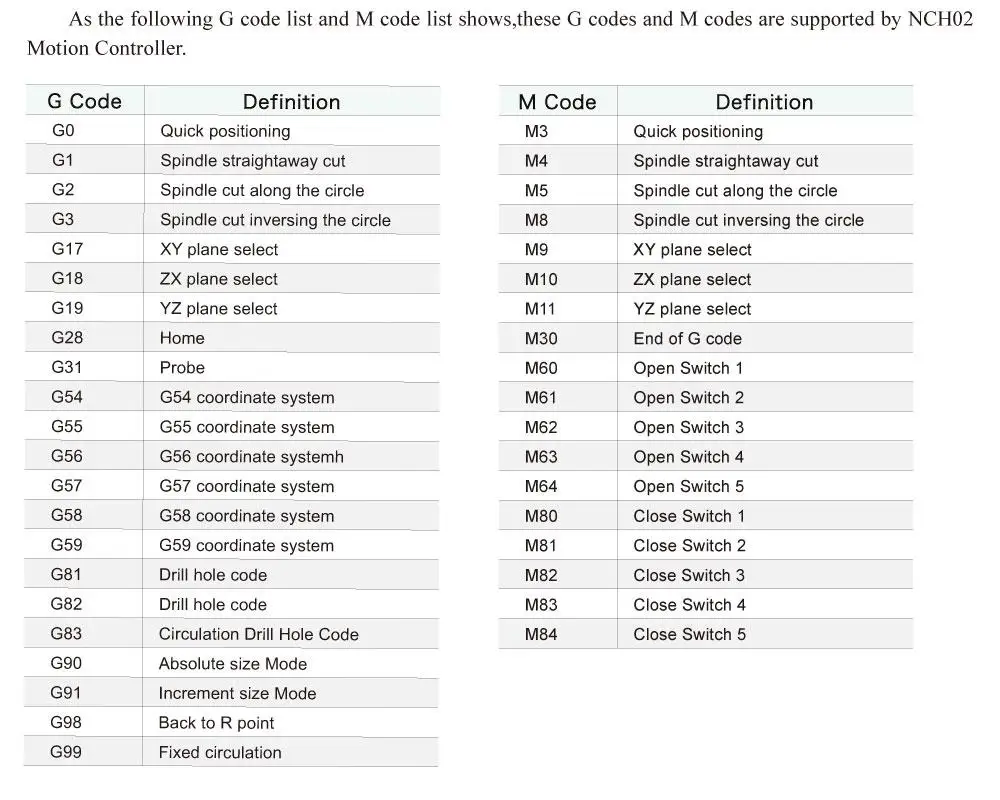Click the G90 Absolute size Mode entry
1000x800 pixels.
point(232,663)
